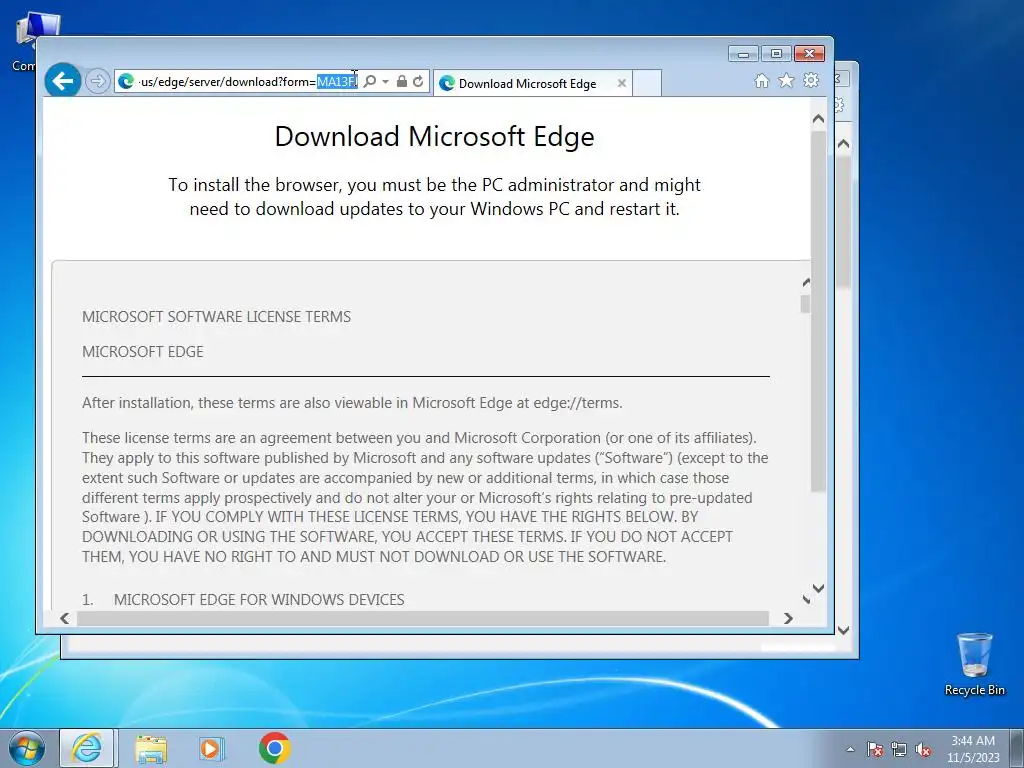Viewport: 1024px width, 768px height.
Task: Minimize the Internet Explorer window
Action: click(743, 54)
